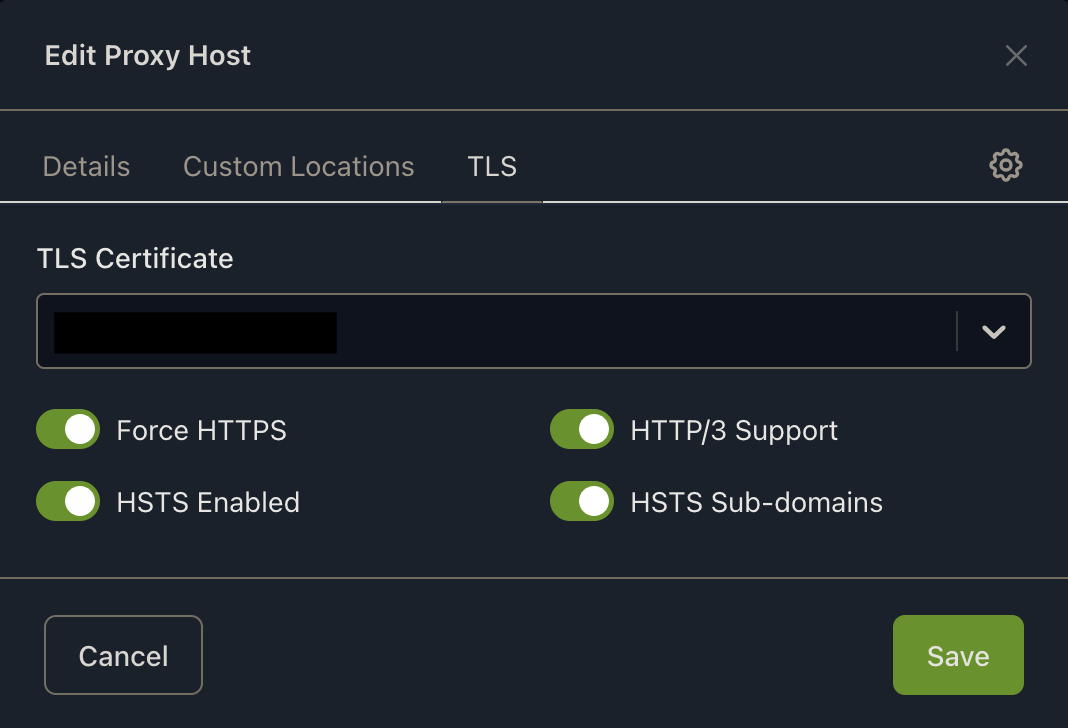
Task: Switch off HSTS Sub-domains toggle
Action: [582, 501]
